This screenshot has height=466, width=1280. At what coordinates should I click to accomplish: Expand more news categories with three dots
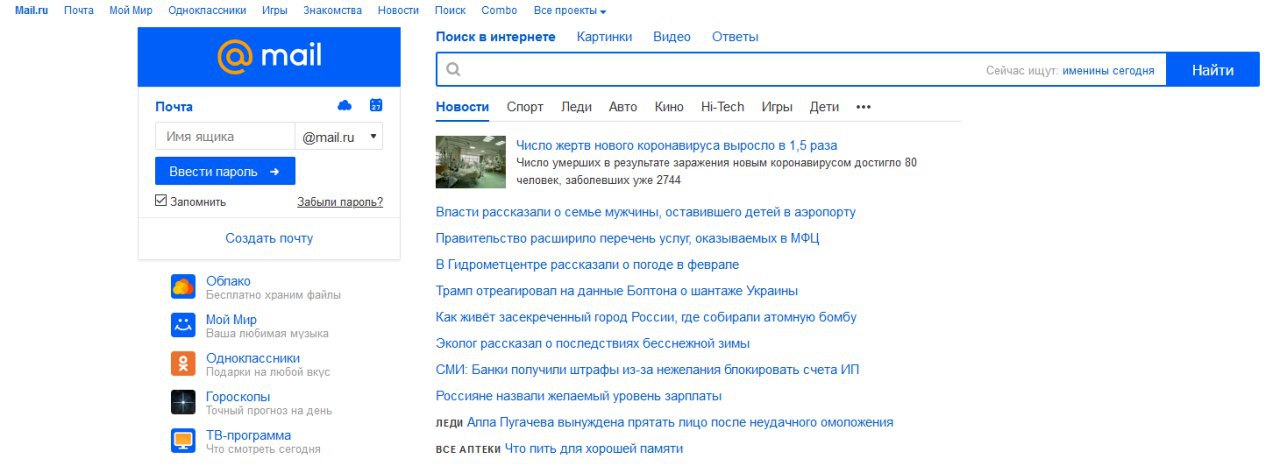(x=864, y=107)
